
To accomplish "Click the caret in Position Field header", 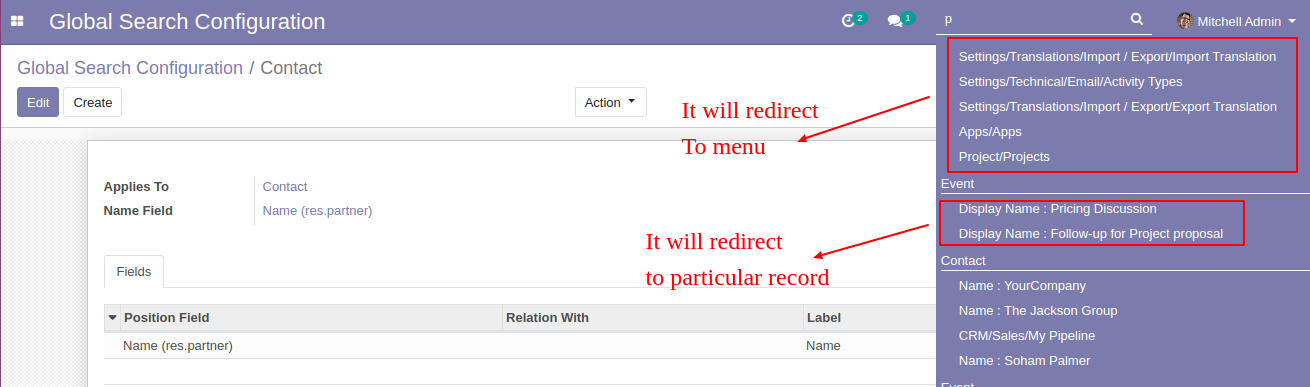I will coord(112,318).
